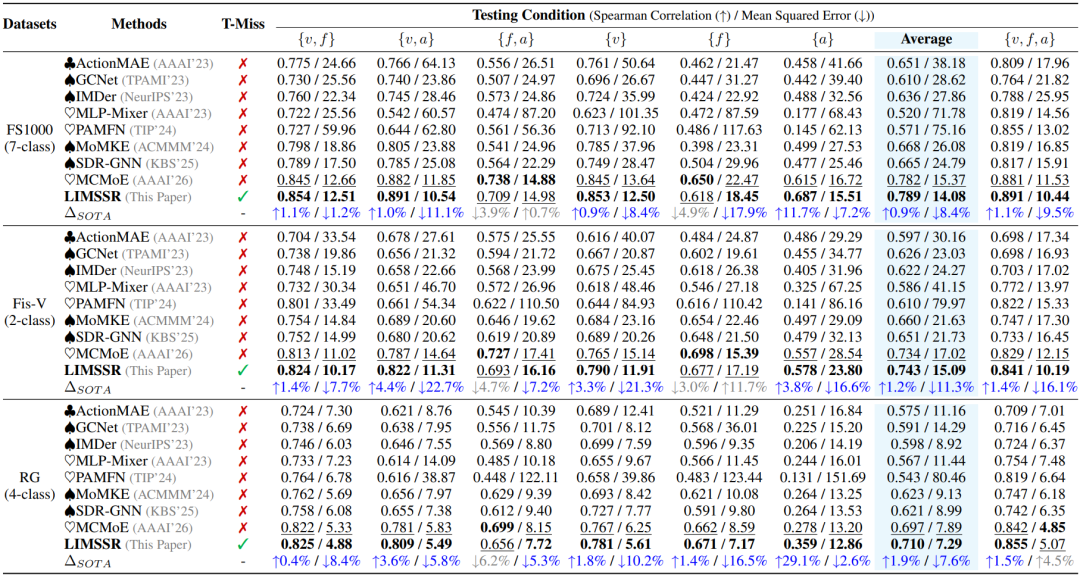Click the red X for MCMoE in Fis-V section

tap(243, 353)
